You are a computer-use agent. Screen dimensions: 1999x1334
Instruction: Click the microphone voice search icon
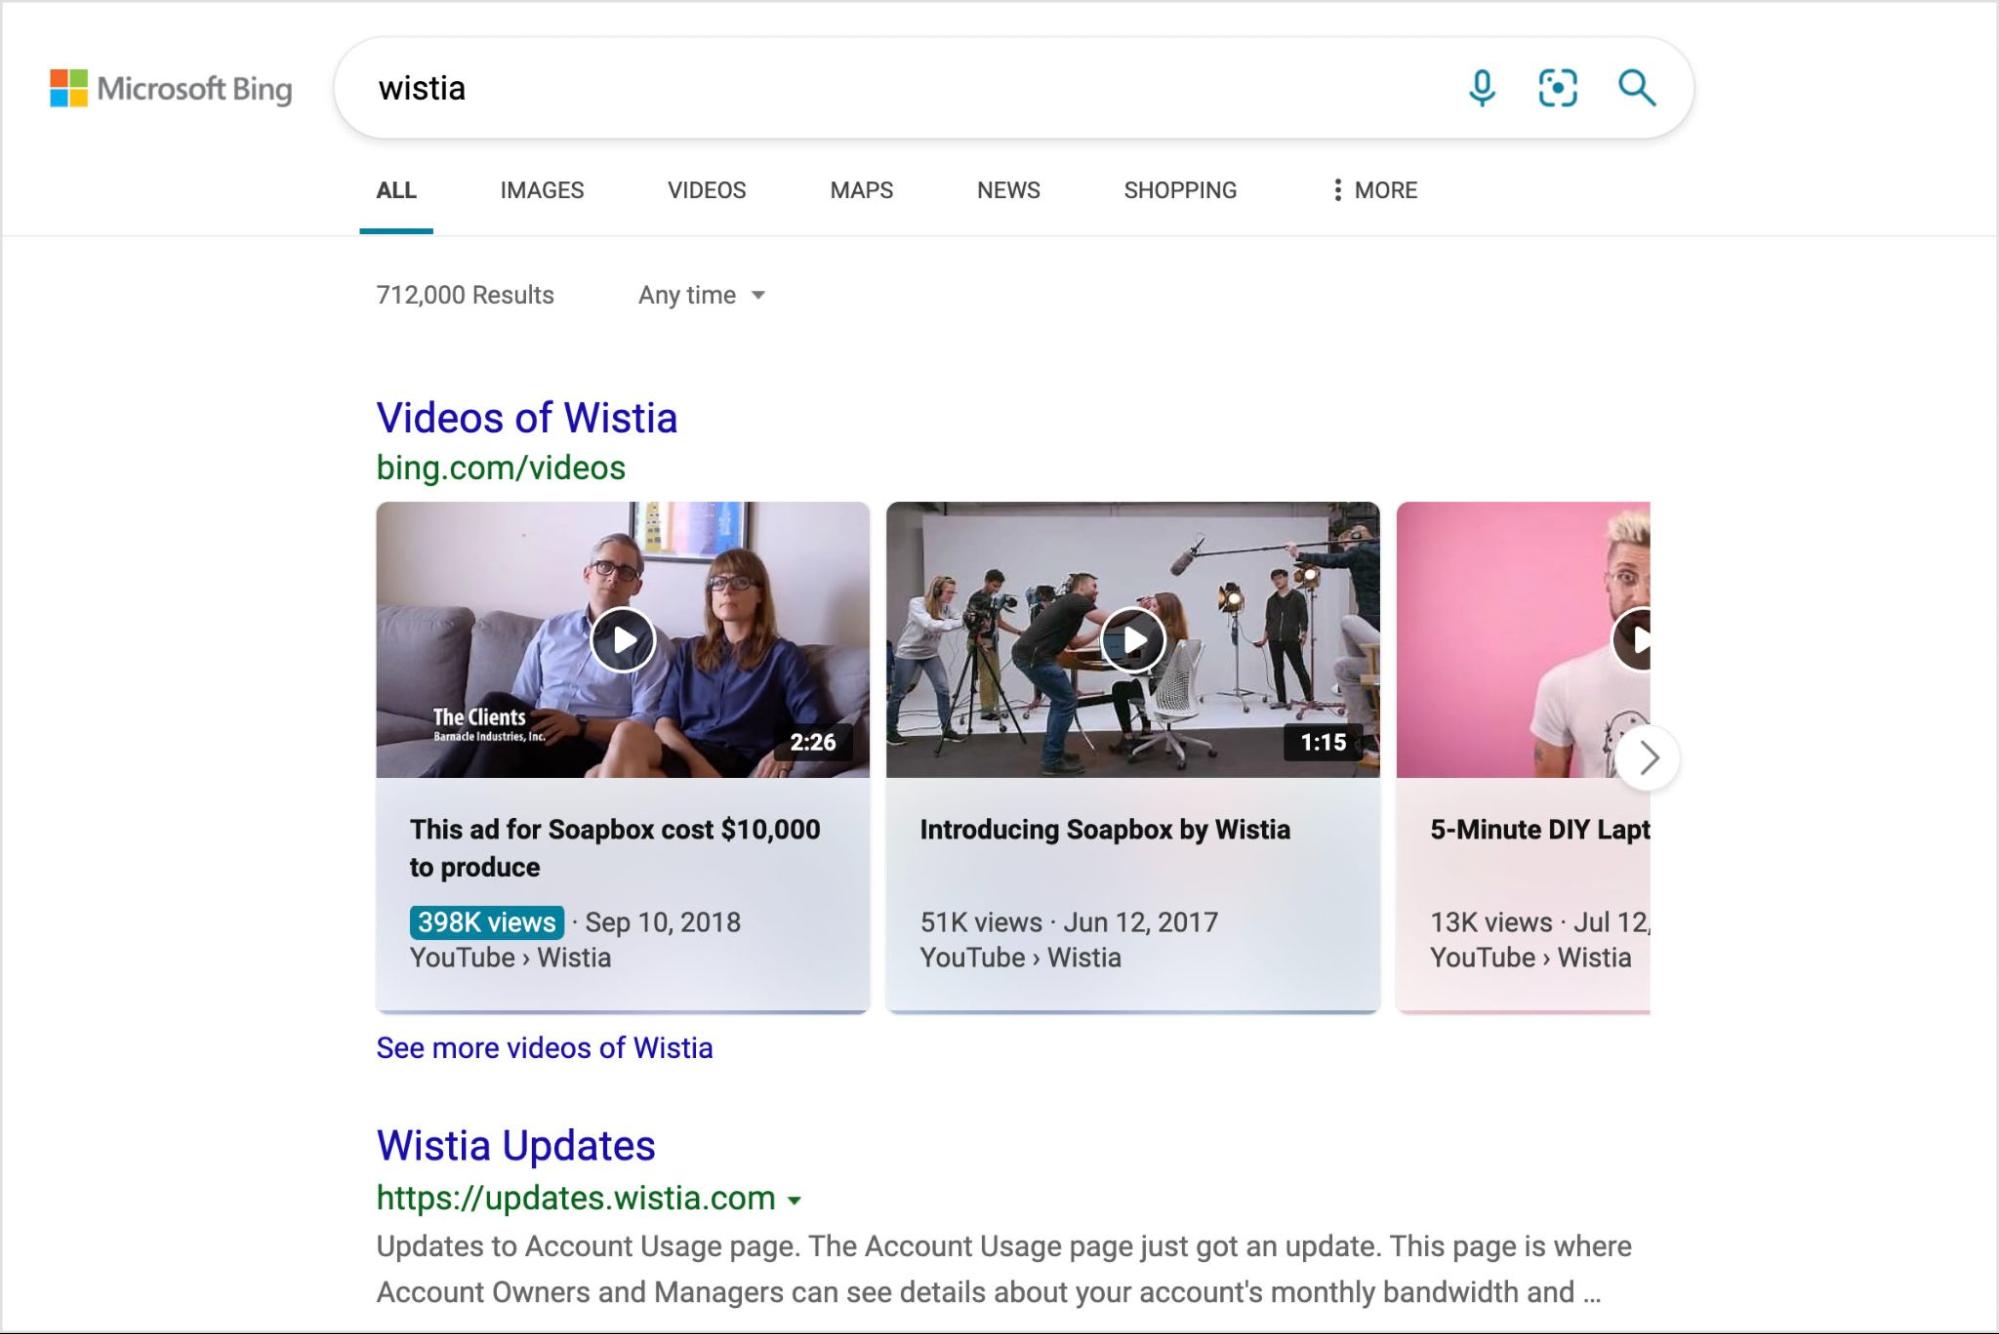[x=1482, y=88]
